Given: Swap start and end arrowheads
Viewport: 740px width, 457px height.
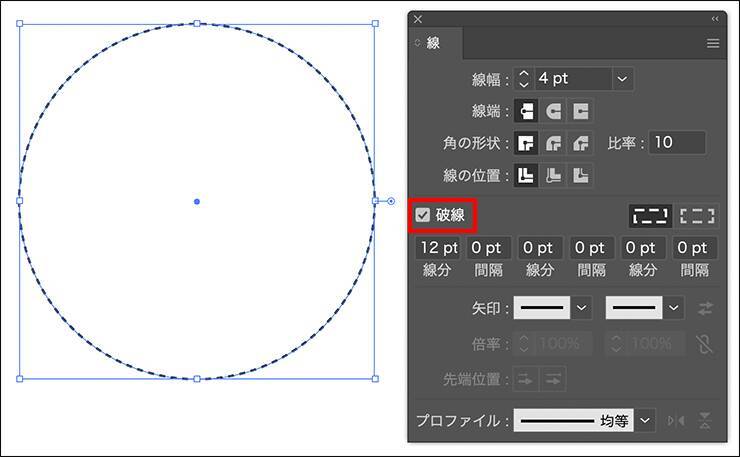Looking at the screenshot, I should click(706, 308).
